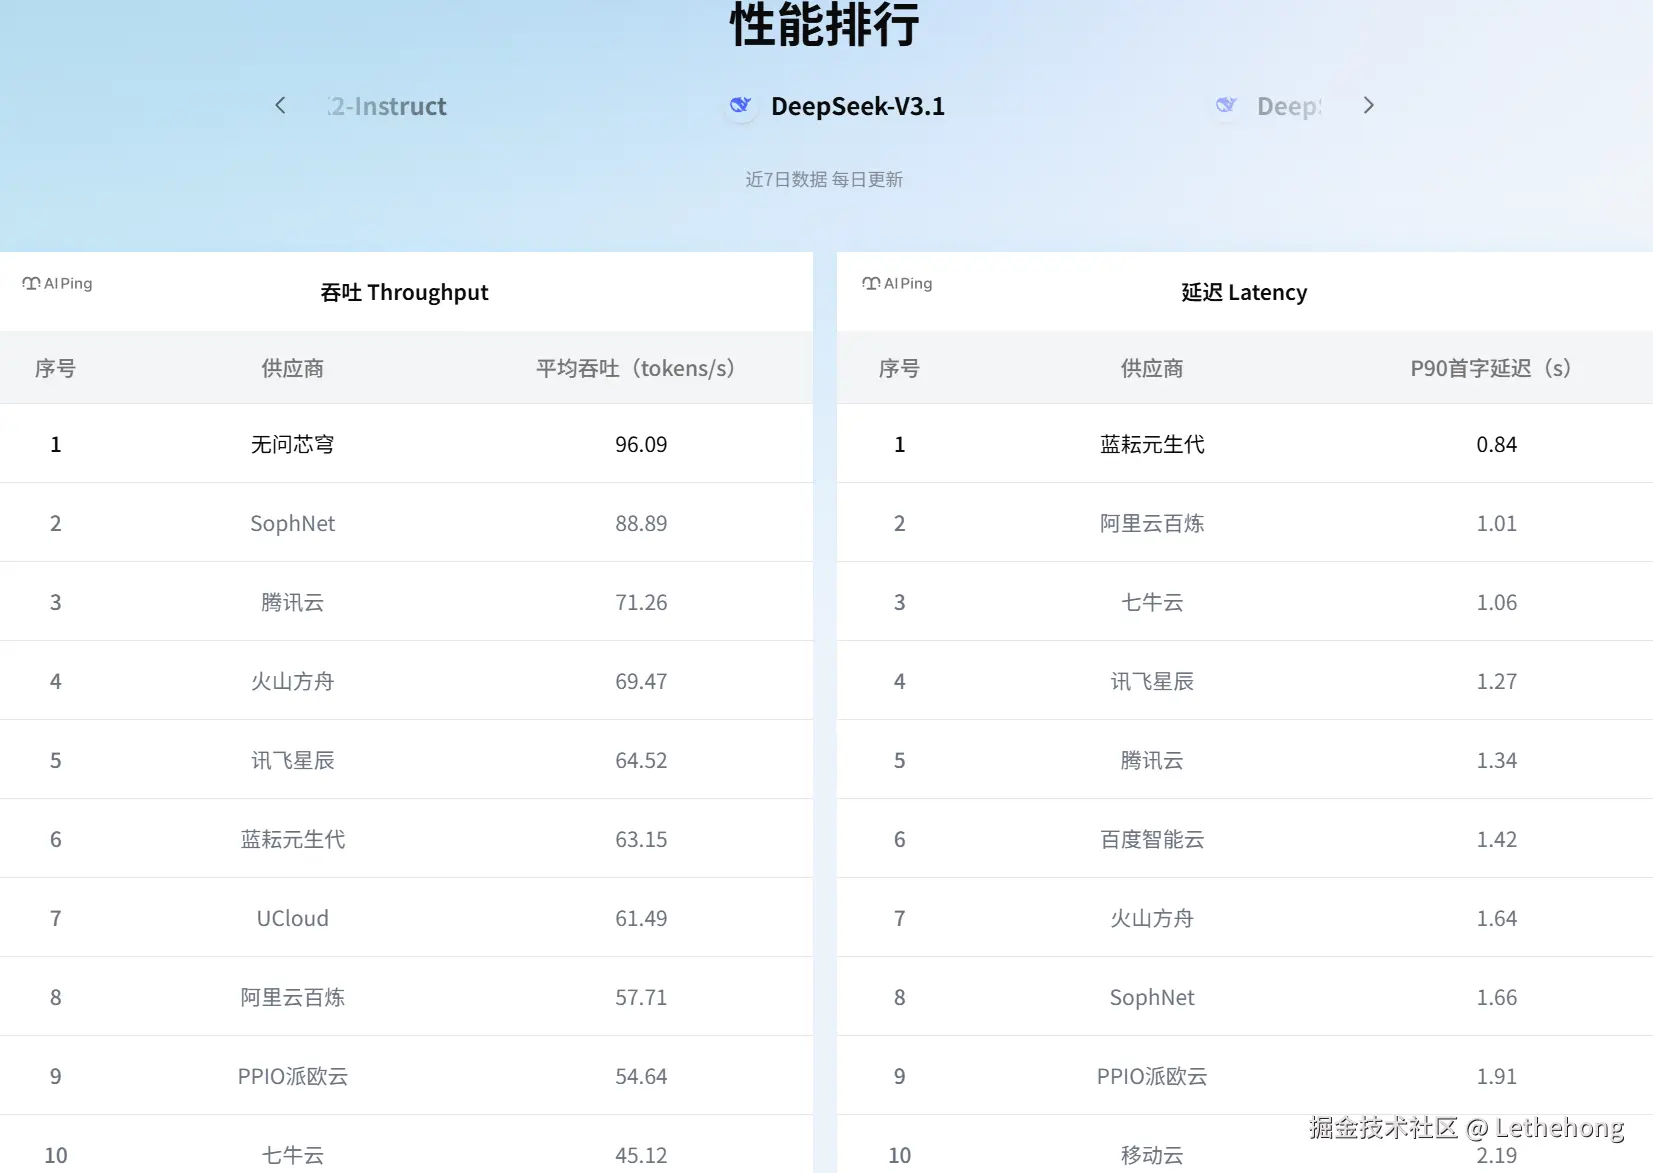
Task: Click the latency value 1.66
Action: (1497, 997)
